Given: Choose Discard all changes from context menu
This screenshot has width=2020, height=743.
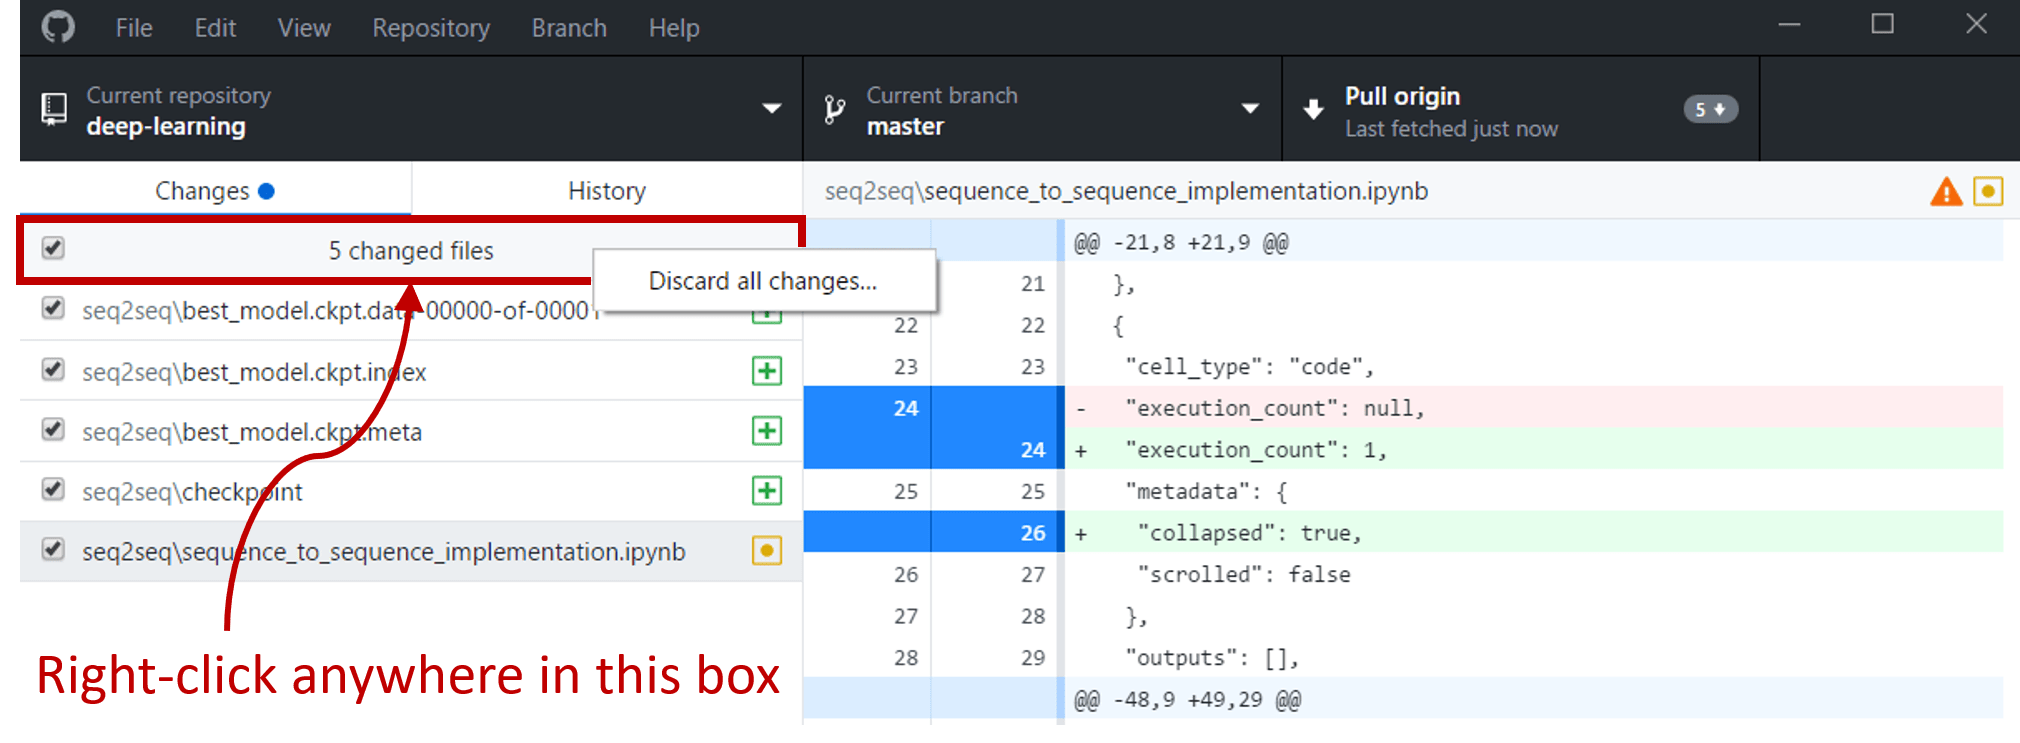Looking at the screenshot, I should (x=763, y=281).
